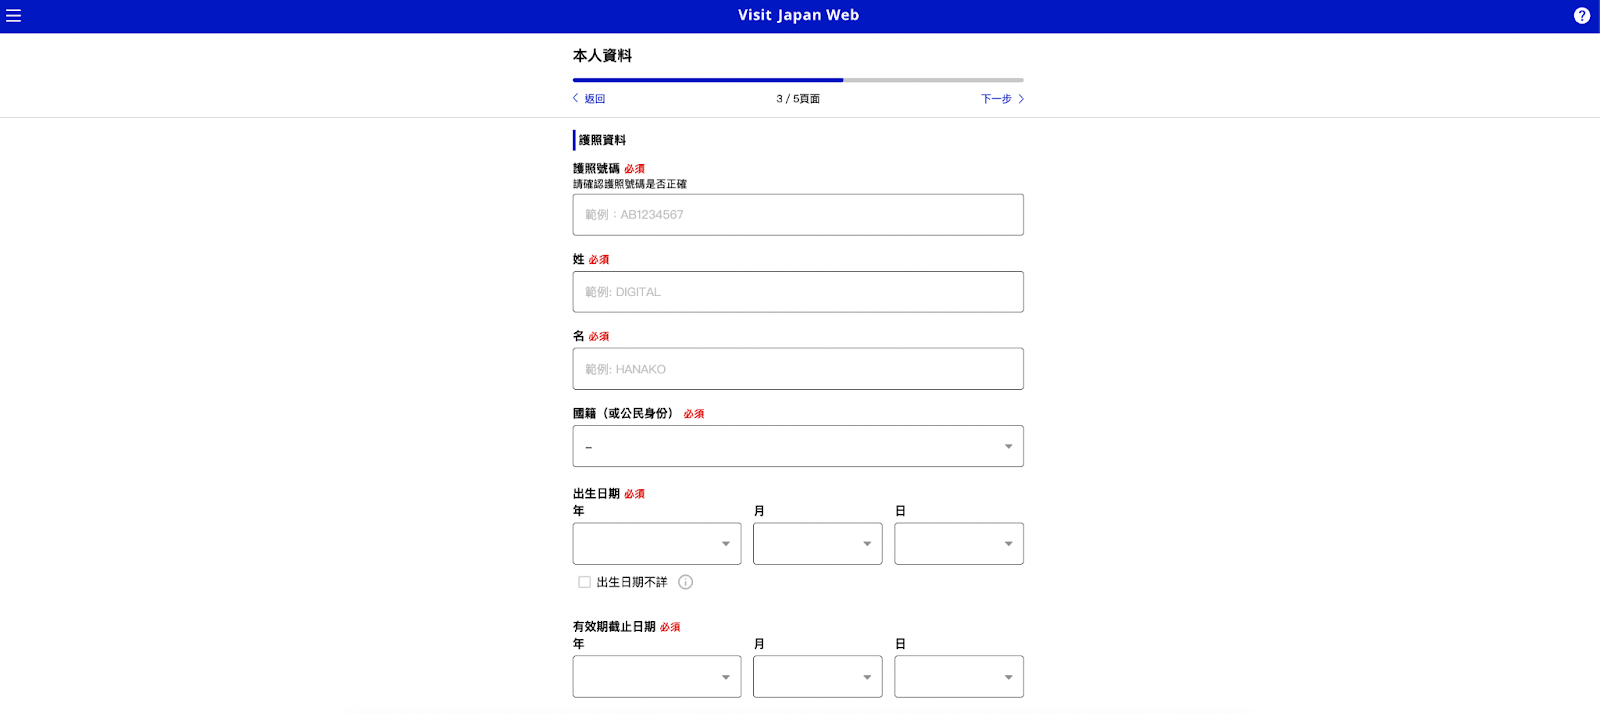The width and height of the screenshot is (1600, 714).
Task: Focus the passport number input field
Action: coord(797,215)
